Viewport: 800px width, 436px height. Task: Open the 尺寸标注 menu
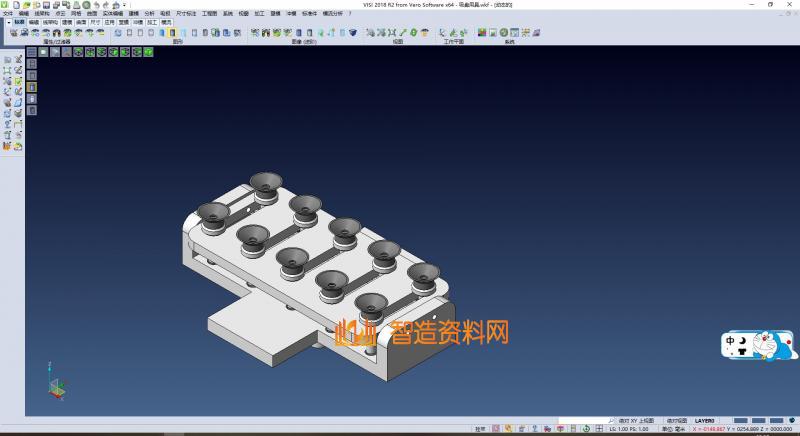tap(186, 13)
